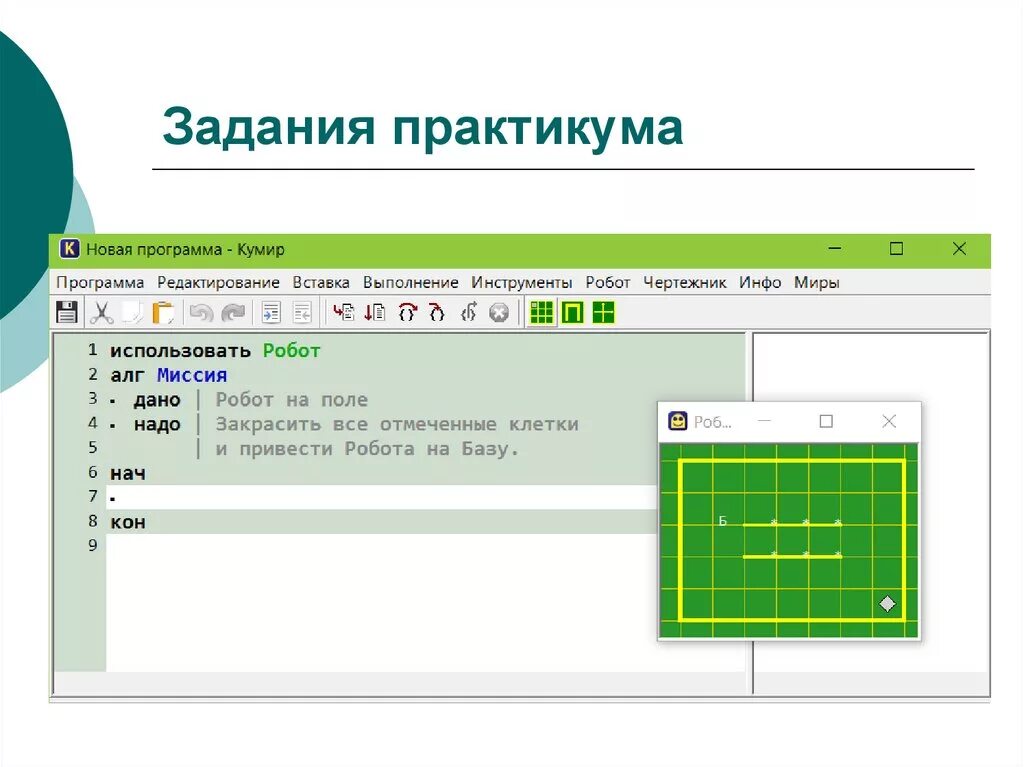Open the Вставка menu
The width and height of the screenshot is (1024, 767).
pos(321,283)
